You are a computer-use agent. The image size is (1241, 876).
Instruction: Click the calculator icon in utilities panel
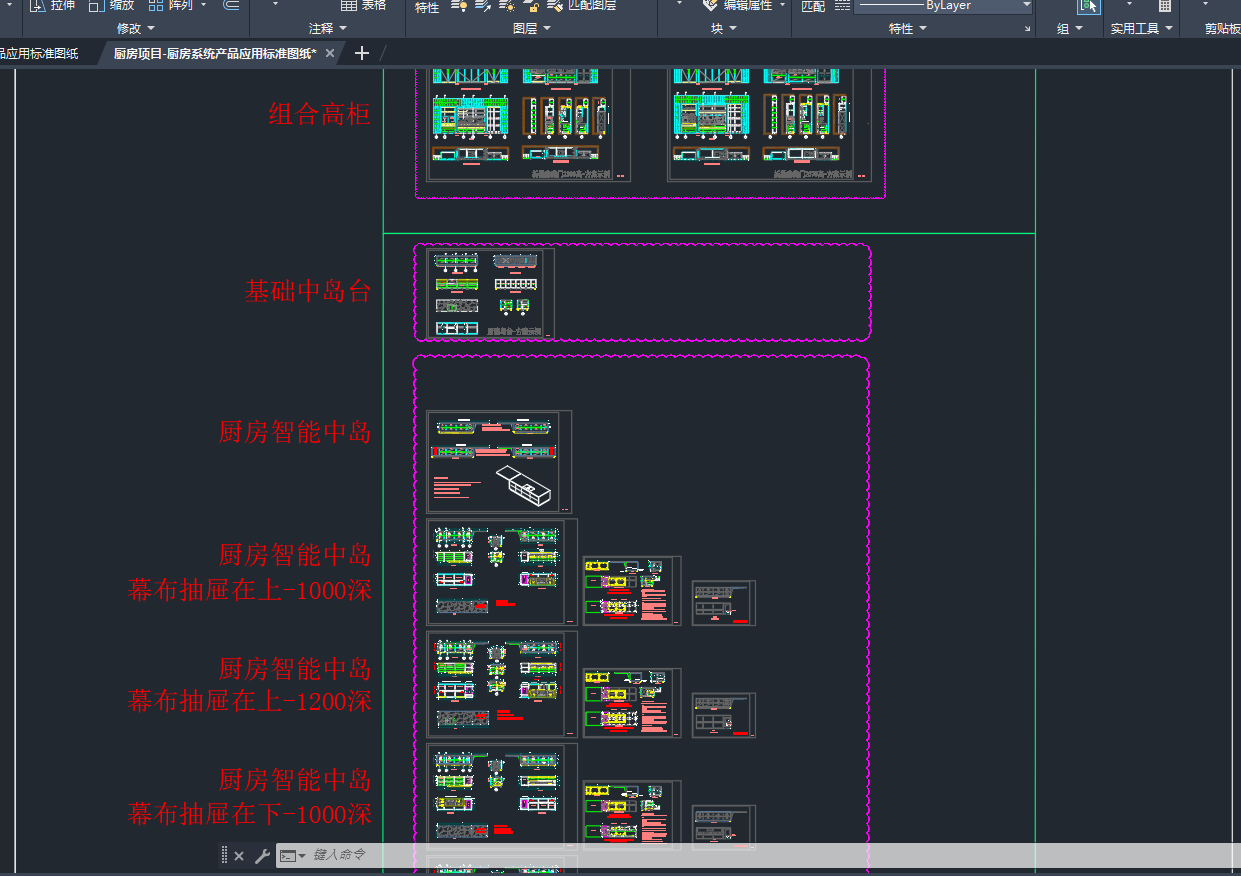[1164, 6]
